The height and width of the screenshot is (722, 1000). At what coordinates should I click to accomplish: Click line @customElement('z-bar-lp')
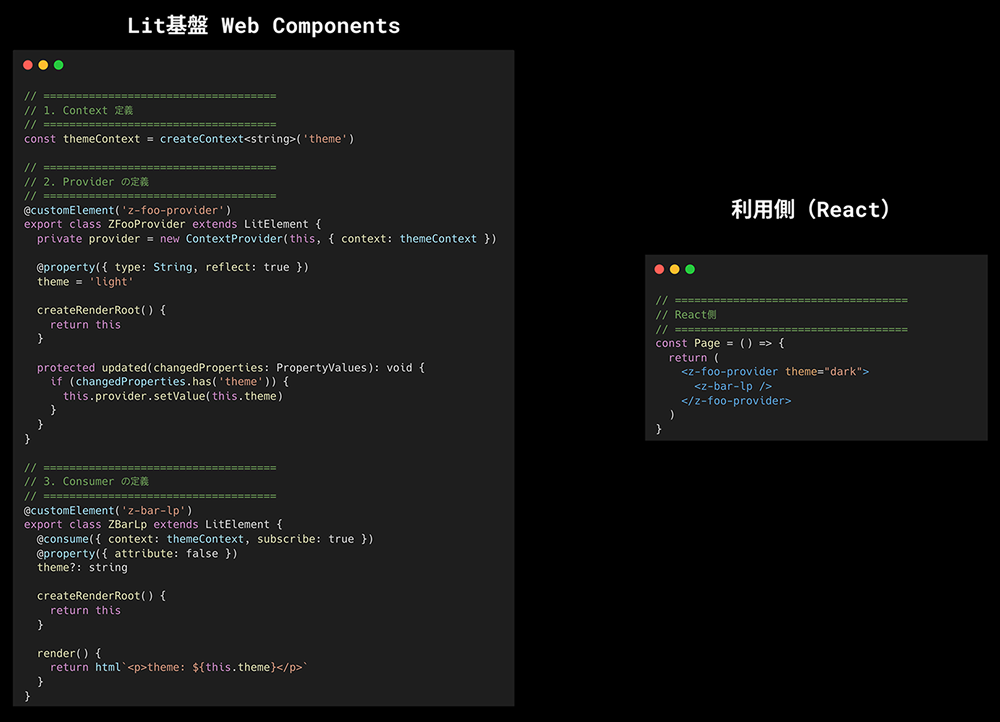[x=108, y=510]
